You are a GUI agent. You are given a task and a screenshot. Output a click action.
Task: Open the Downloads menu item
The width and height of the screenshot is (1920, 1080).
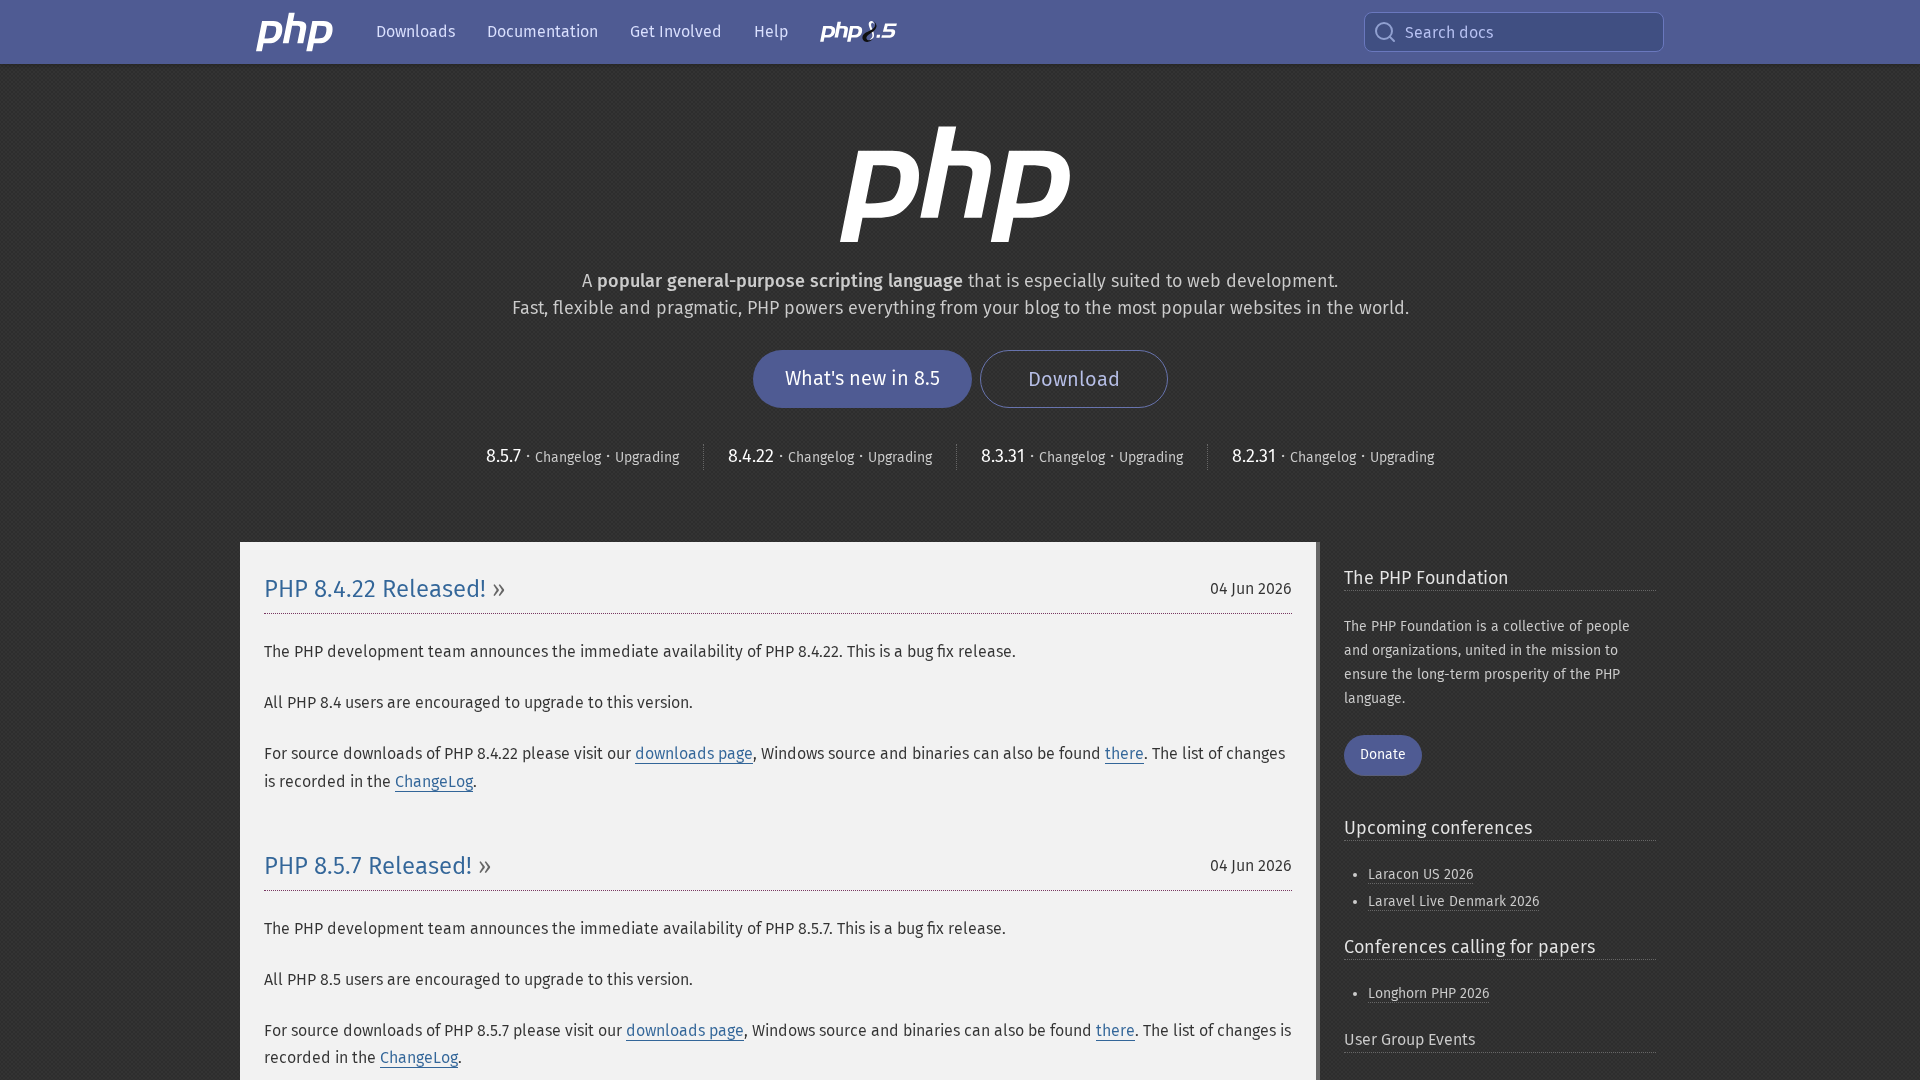[x=415, y=32]
